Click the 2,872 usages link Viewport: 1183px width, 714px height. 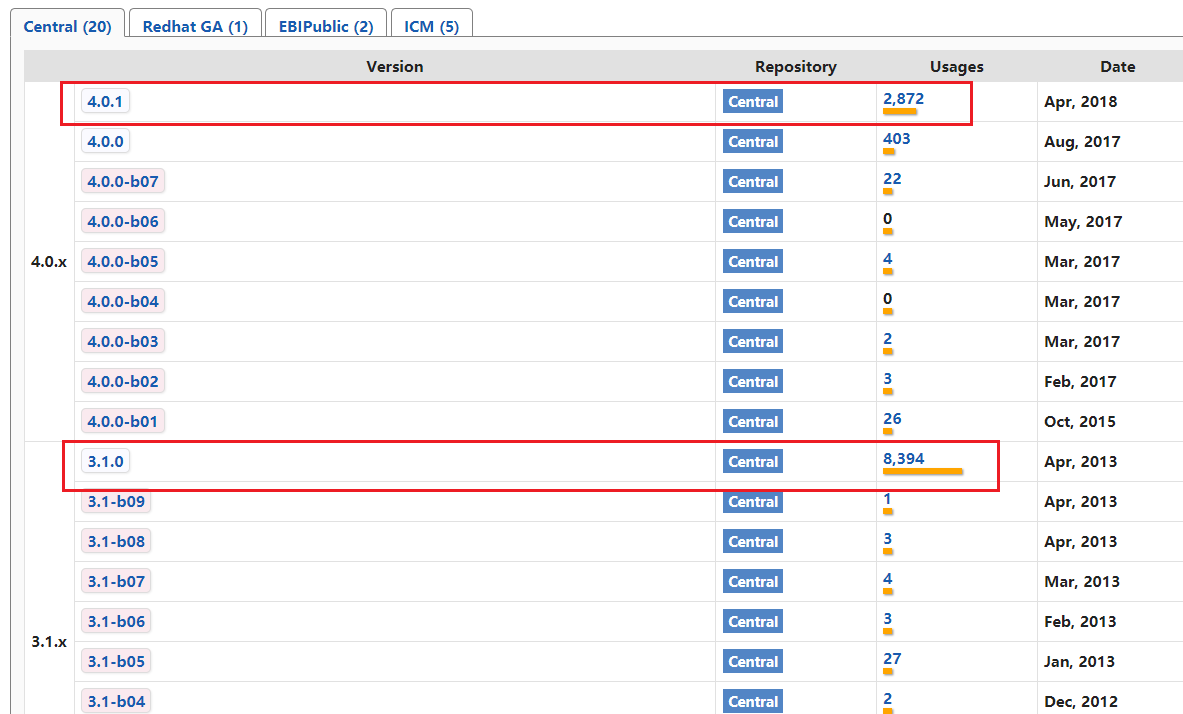point(903,98)
